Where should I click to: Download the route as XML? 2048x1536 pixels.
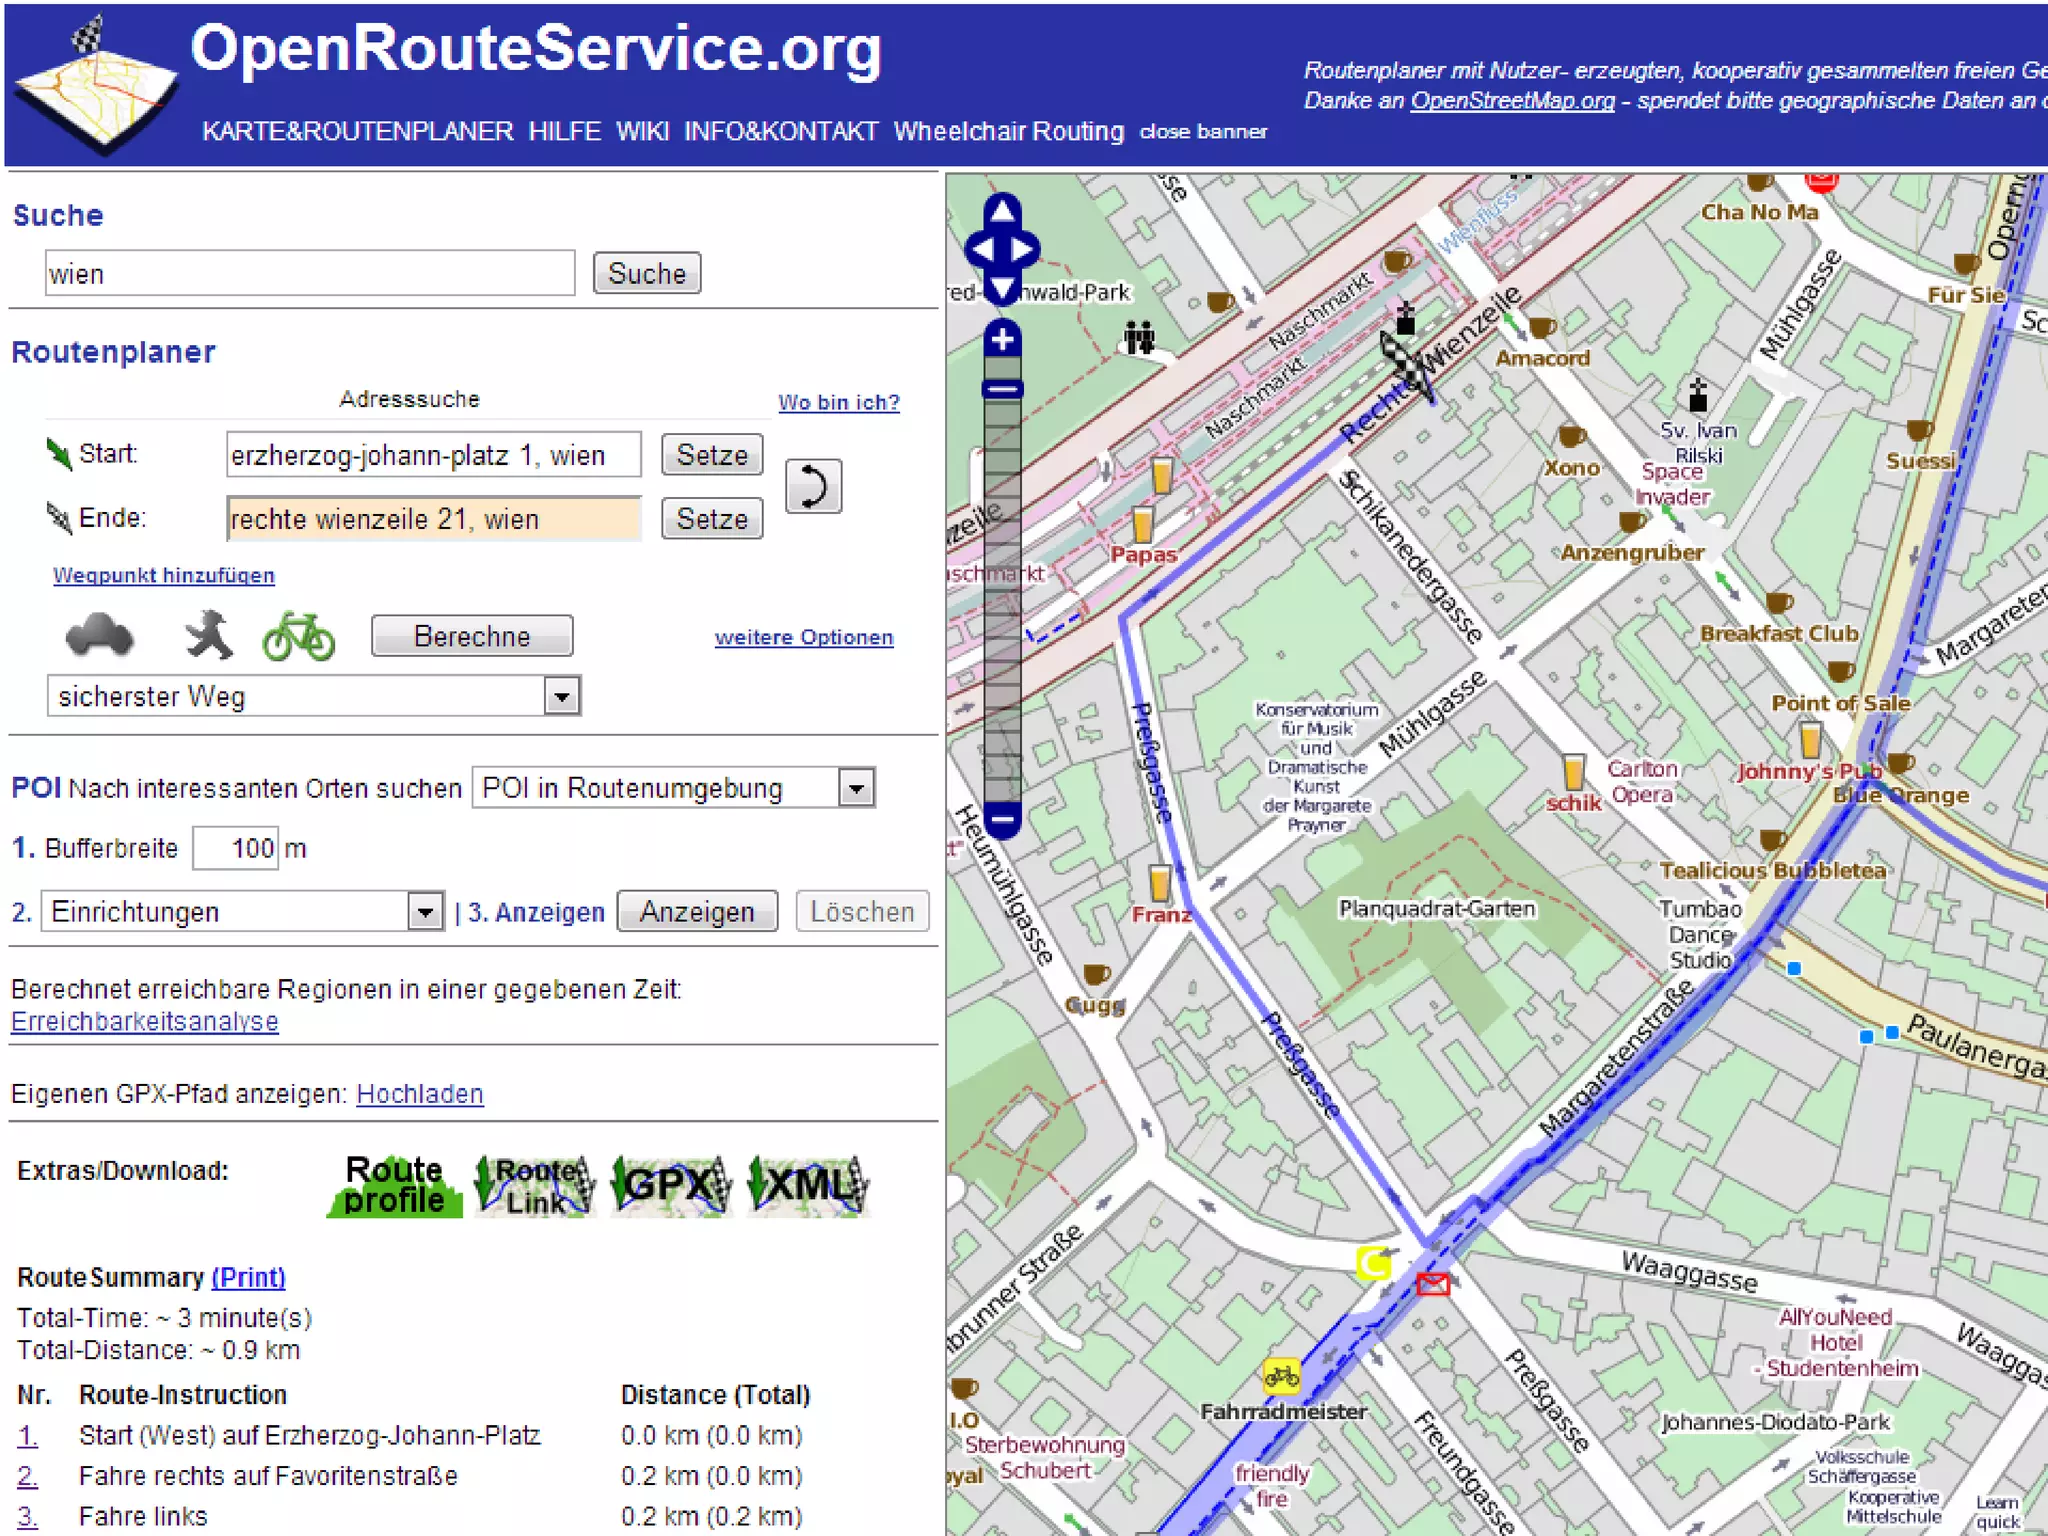[x=808, y=1185]
